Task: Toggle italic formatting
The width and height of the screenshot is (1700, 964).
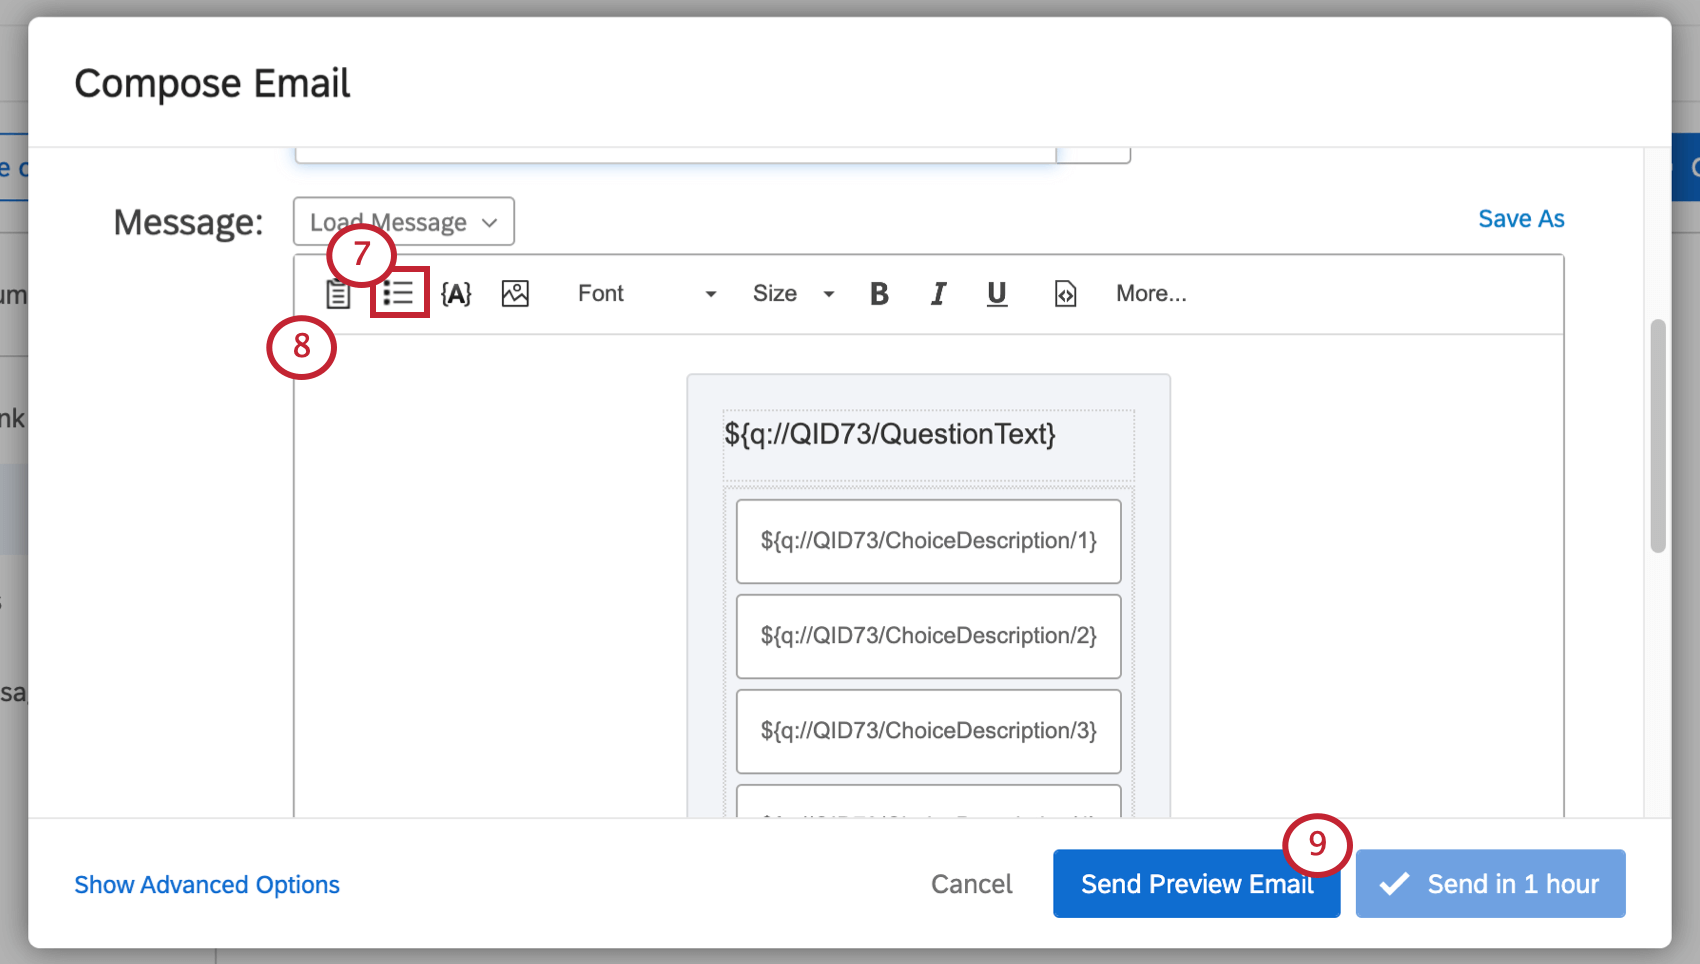Action: pyautogui.click(x=938, y=293)
